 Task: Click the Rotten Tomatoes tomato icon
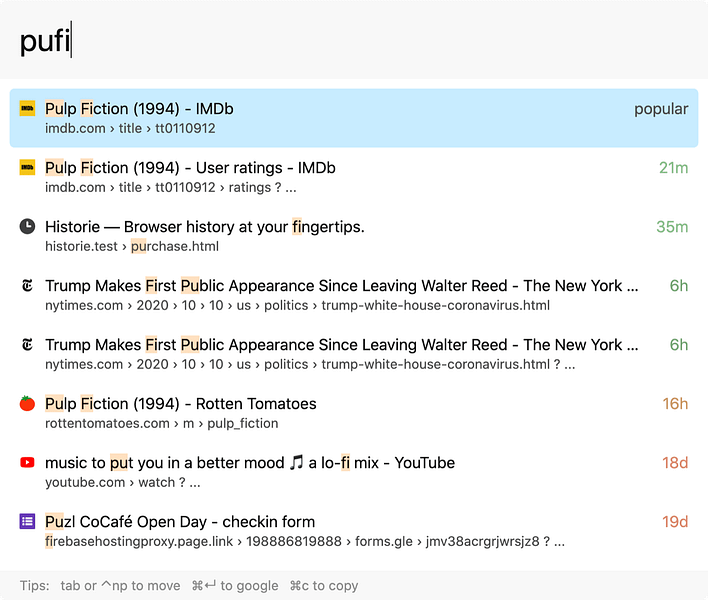pyautogui.click(x=27, y=404)
